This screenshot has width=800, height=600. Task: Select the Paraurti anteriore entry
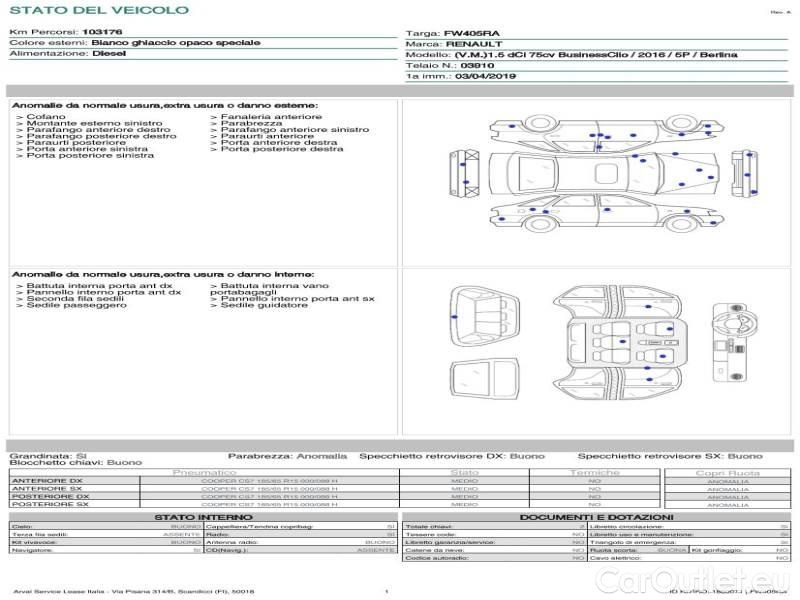coord(262,136)
